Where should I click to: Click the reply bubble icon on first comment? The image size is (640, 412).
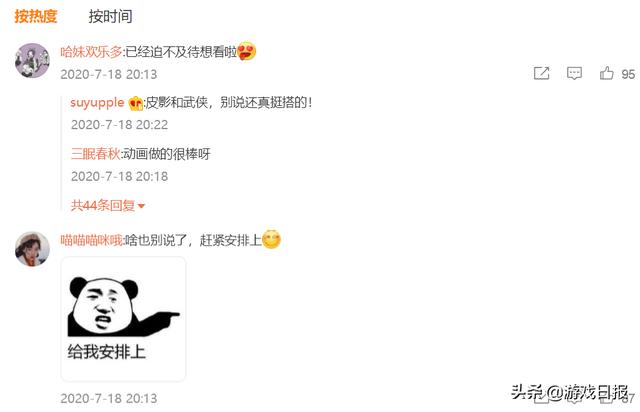pos(574,73)
